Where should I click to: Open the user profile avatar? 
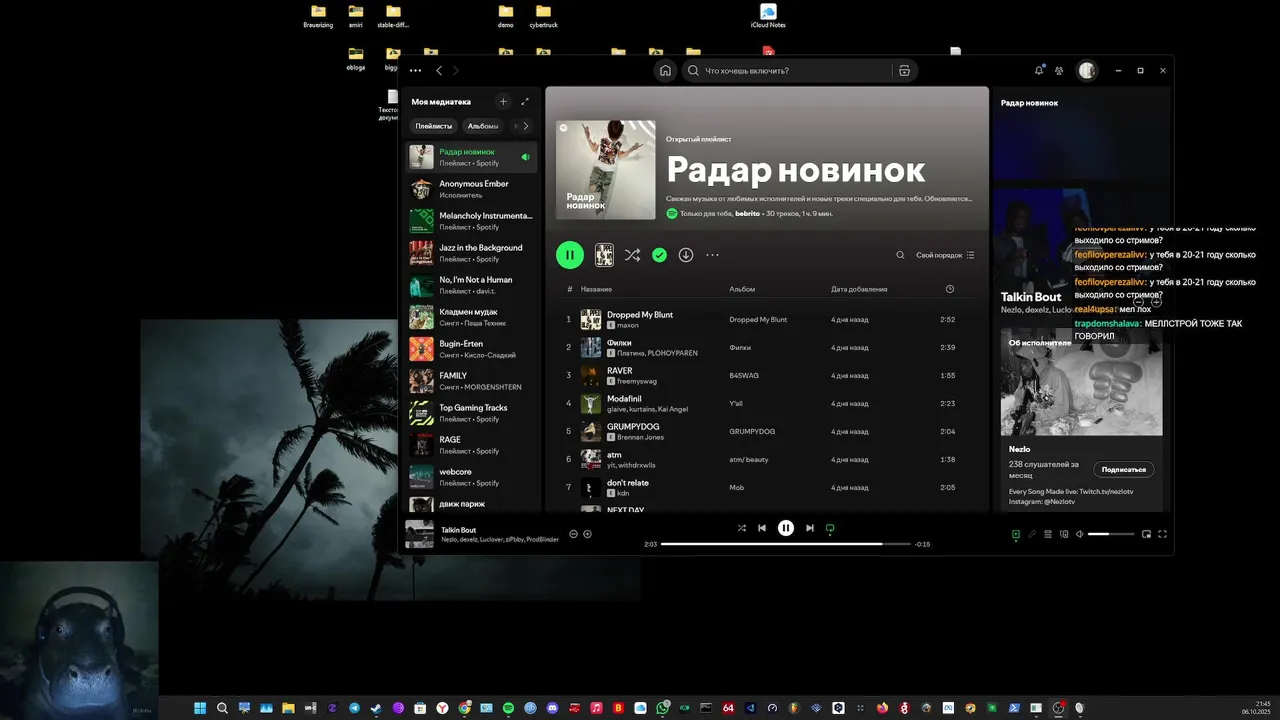click(x=1087, y=71)
